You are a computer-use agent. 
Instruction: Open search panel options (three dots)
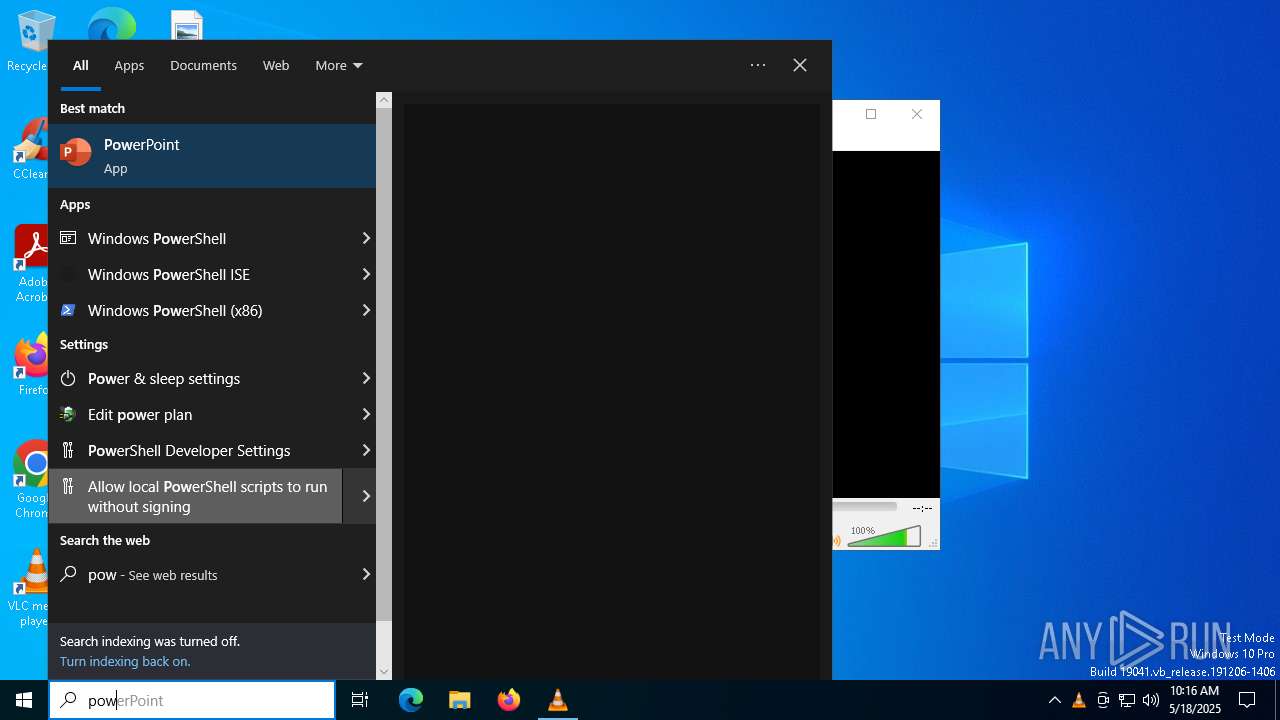758,65
